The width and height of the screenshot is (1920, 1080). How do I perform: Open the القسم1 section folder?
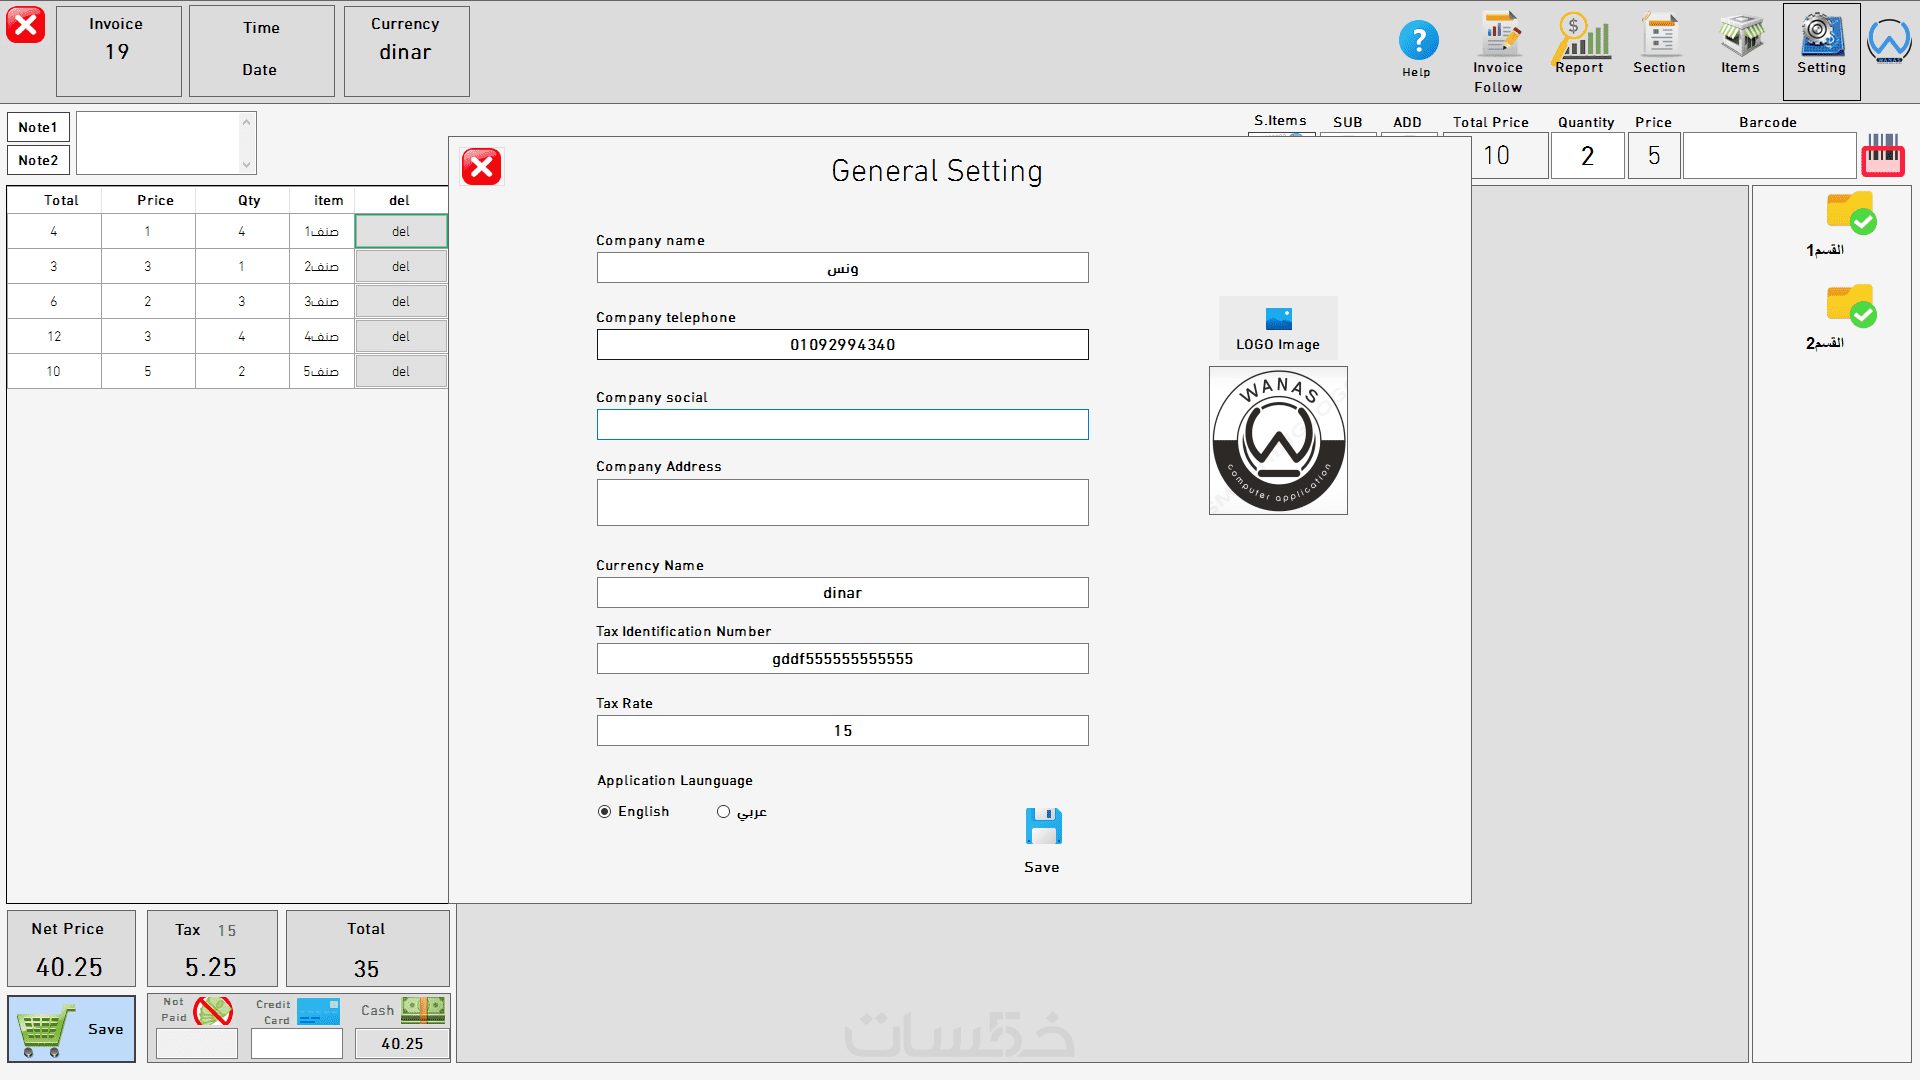pos(1850,213)
